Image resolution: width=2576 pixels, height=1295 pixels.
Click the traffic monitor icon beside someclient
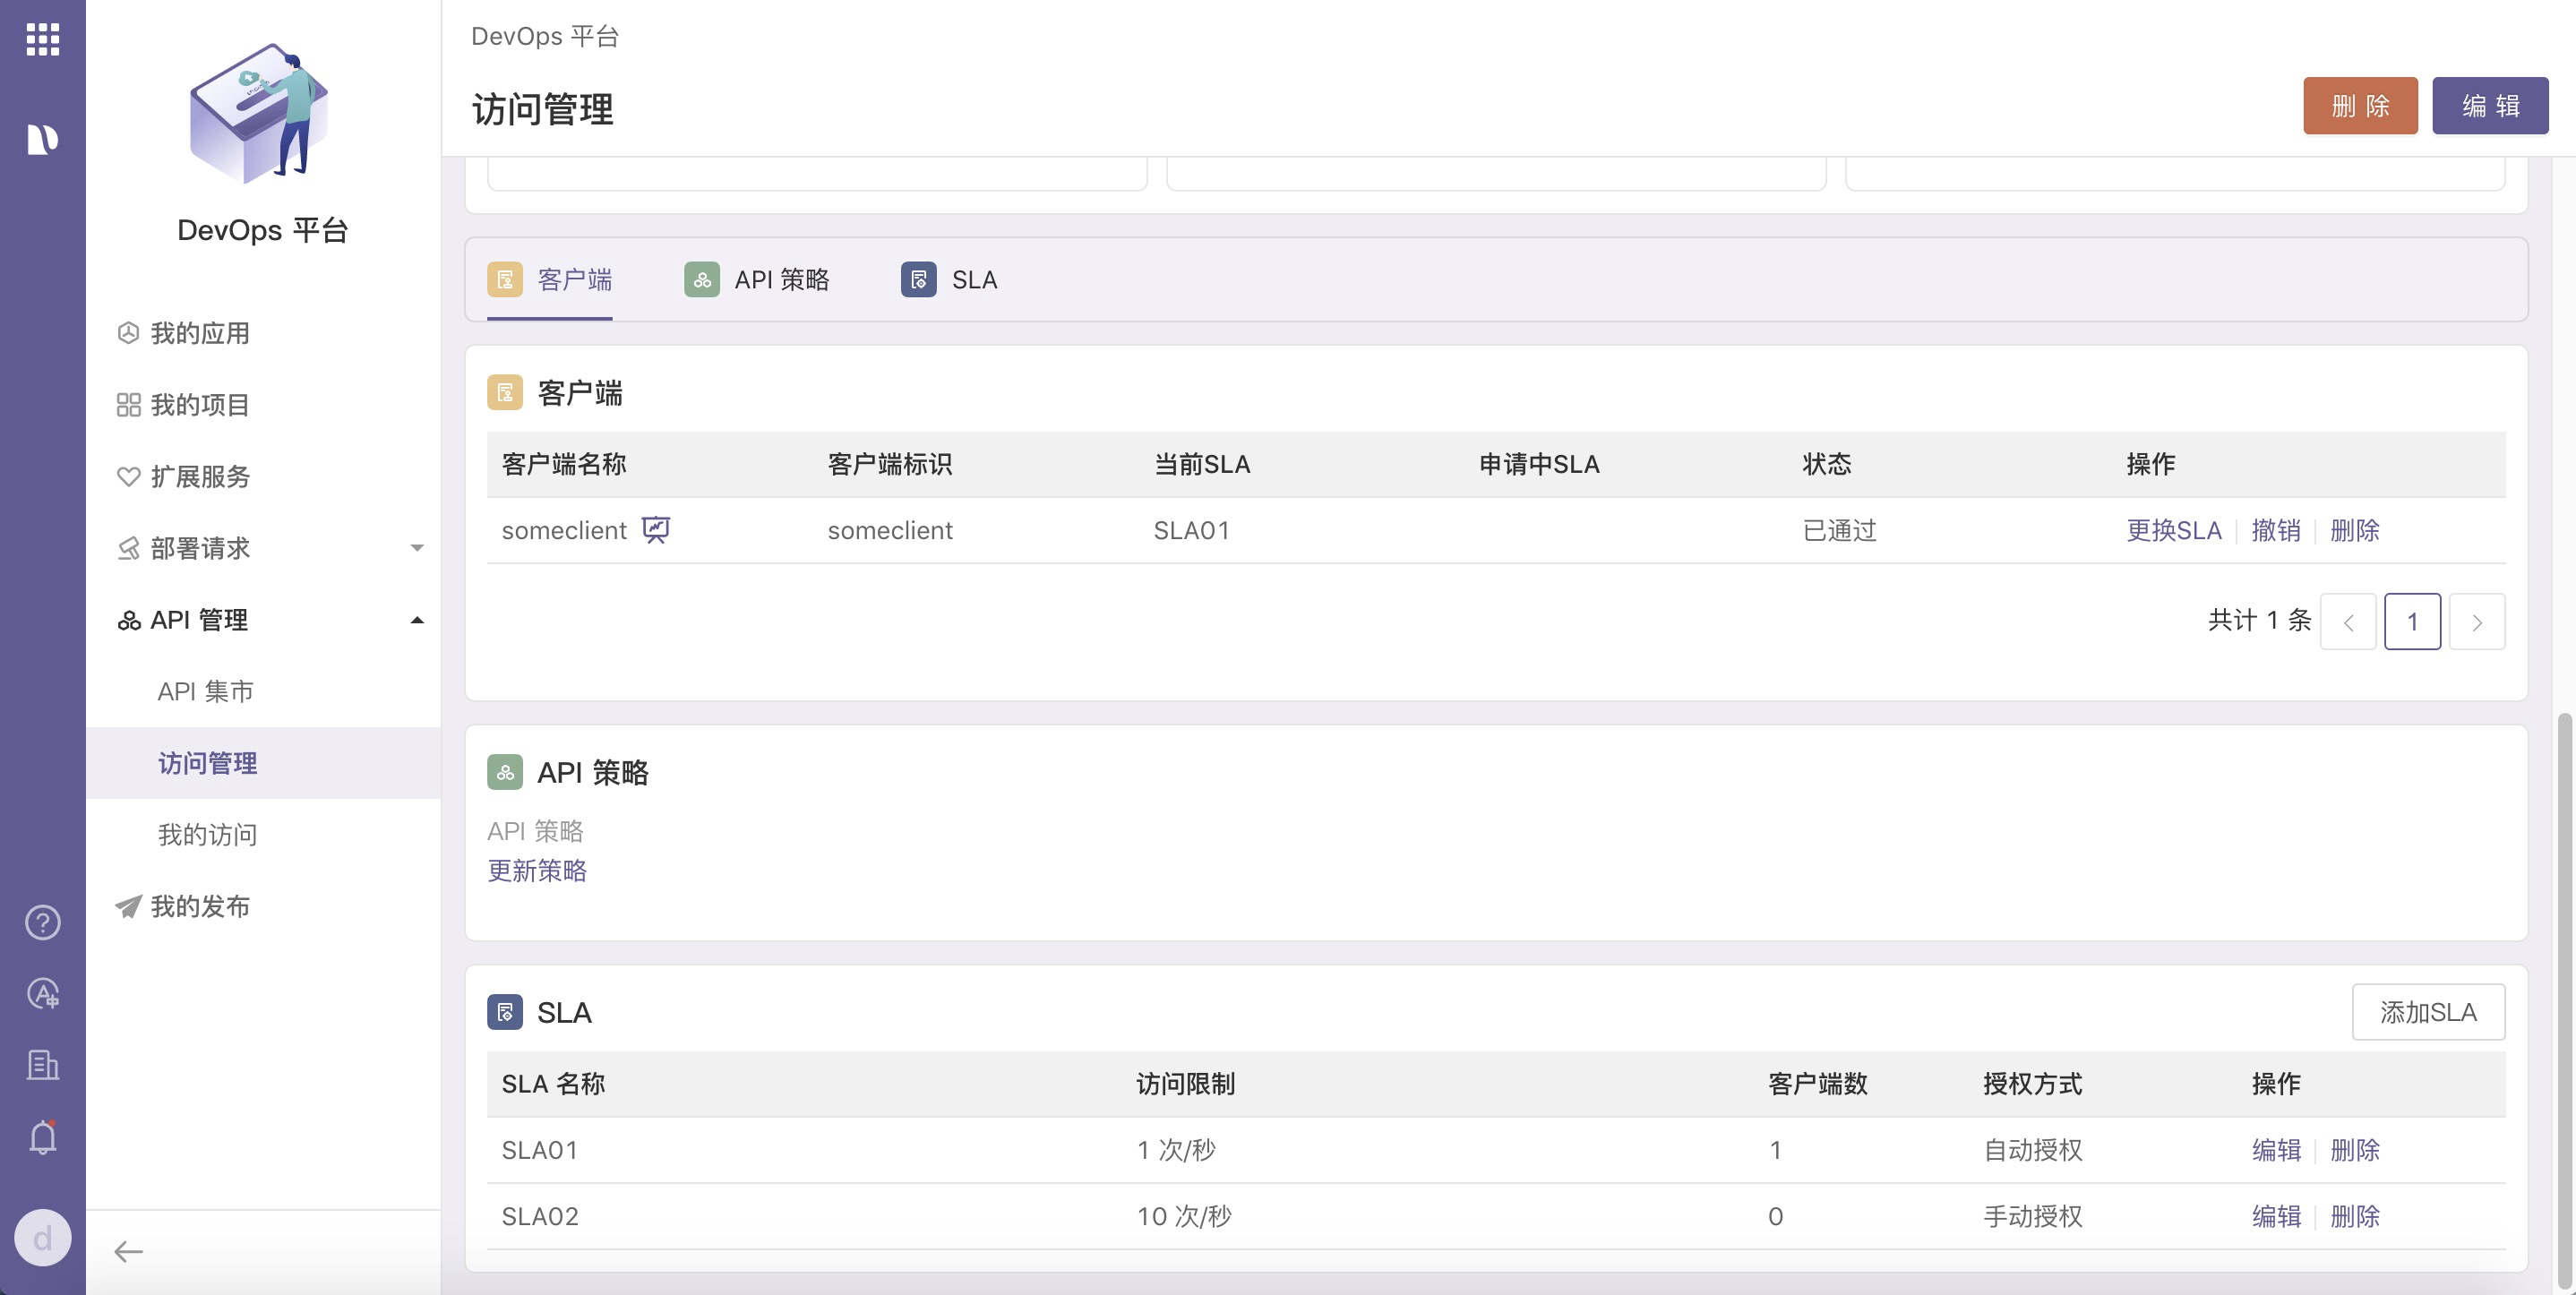(656, 529)
